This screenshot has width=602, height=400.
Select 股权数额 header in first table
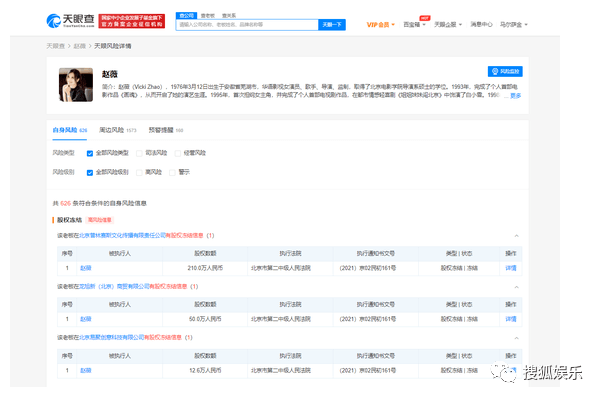(205, 253)
